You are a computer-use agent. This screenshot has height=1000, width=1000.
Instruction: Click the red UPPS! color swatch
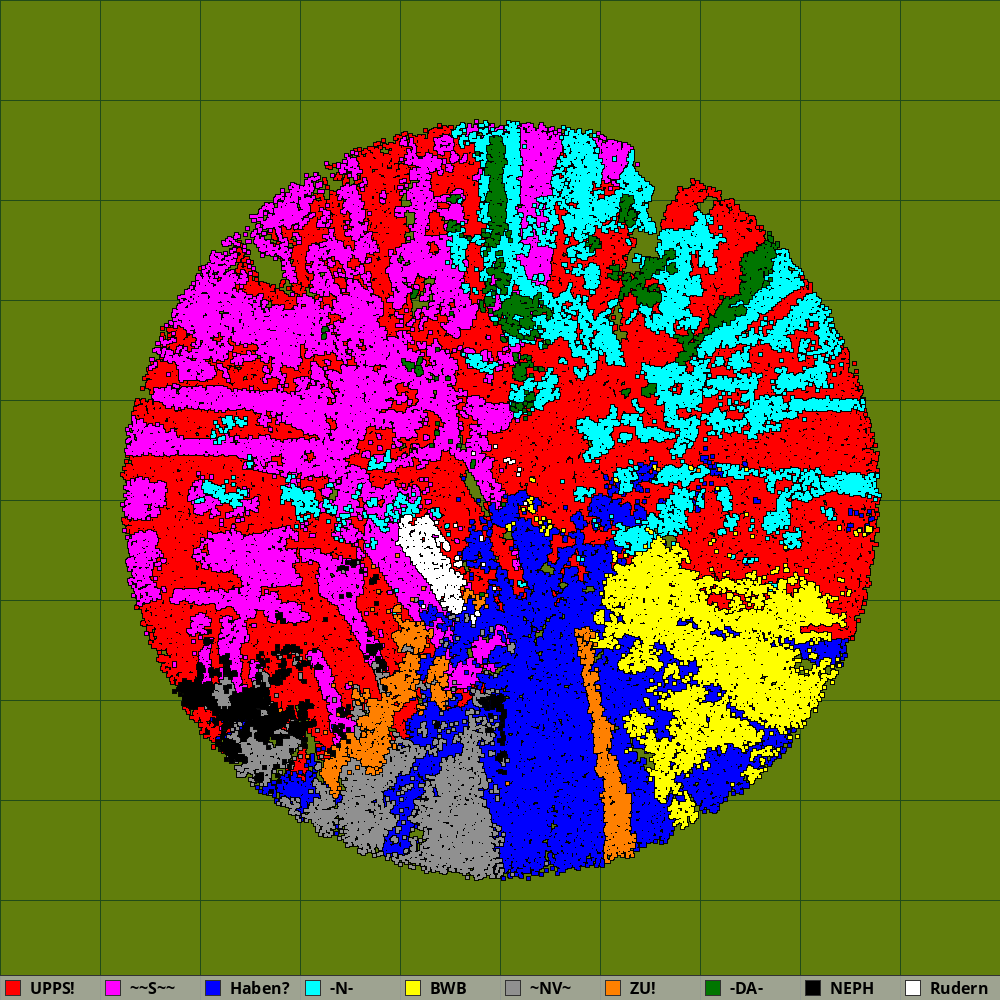pos(13,988)
